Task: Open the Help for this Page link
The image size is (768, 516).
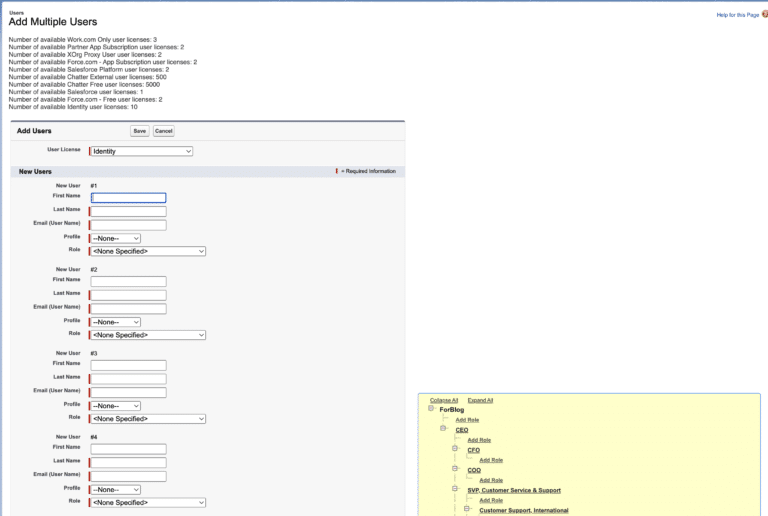Action: tap(738, 15)
